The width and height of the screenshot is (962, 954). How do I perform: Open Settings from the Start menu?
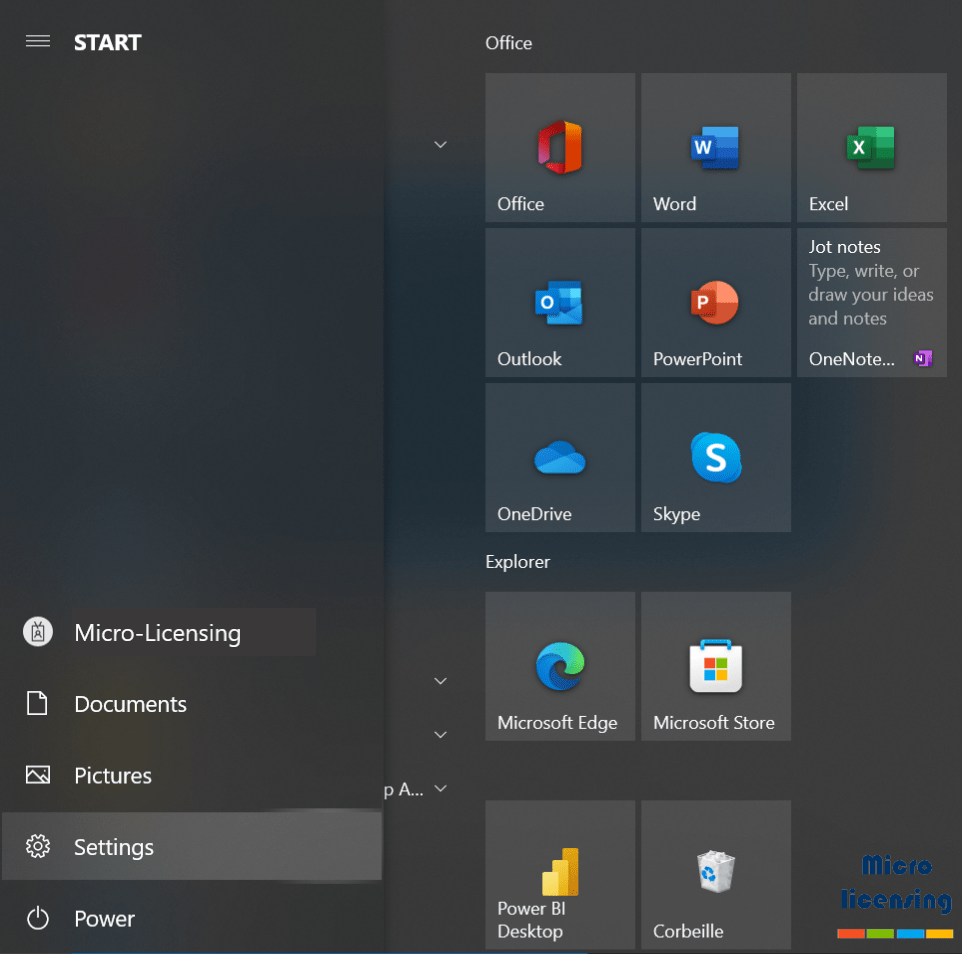click(x=191, y=847)
